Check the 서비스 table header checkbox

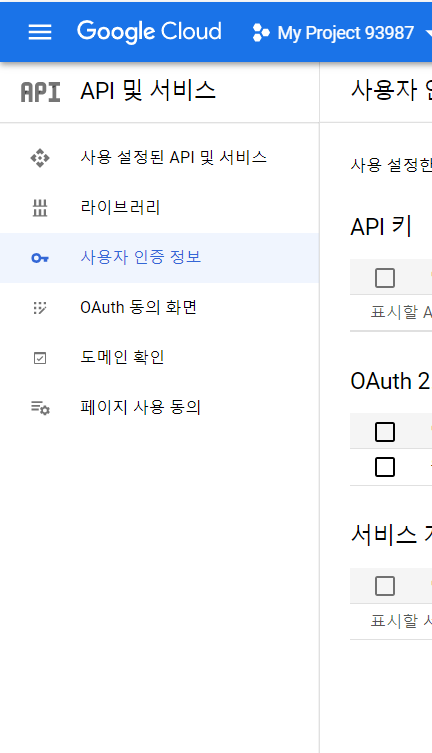[x=385, y=586]
